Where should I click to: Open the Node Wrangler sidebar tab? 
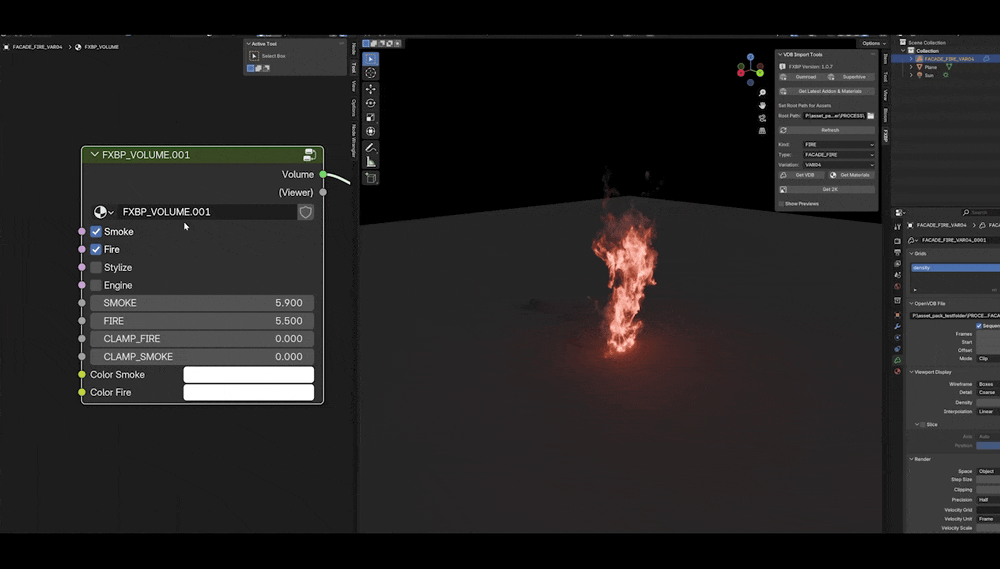pyautogui.click(x=353, y=140)
